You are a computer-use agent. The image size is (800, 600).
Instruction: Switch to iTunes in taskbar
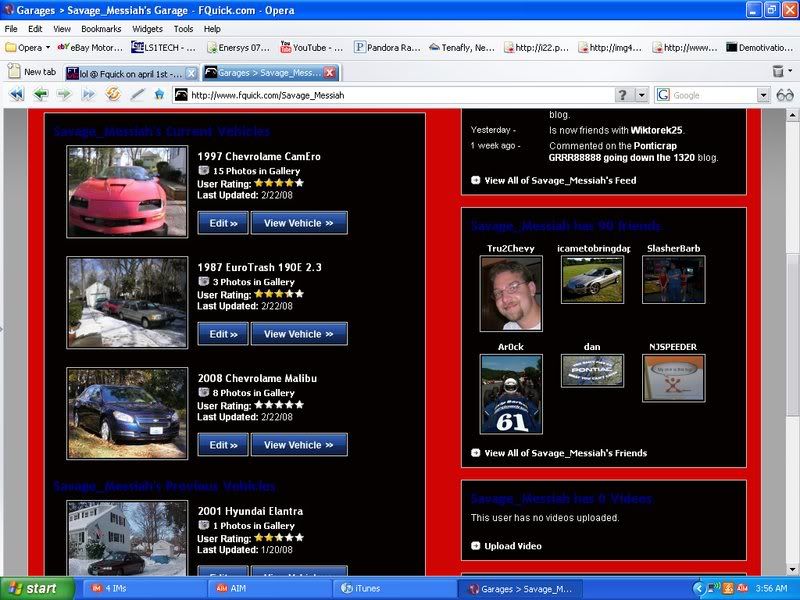coord(394,588)
